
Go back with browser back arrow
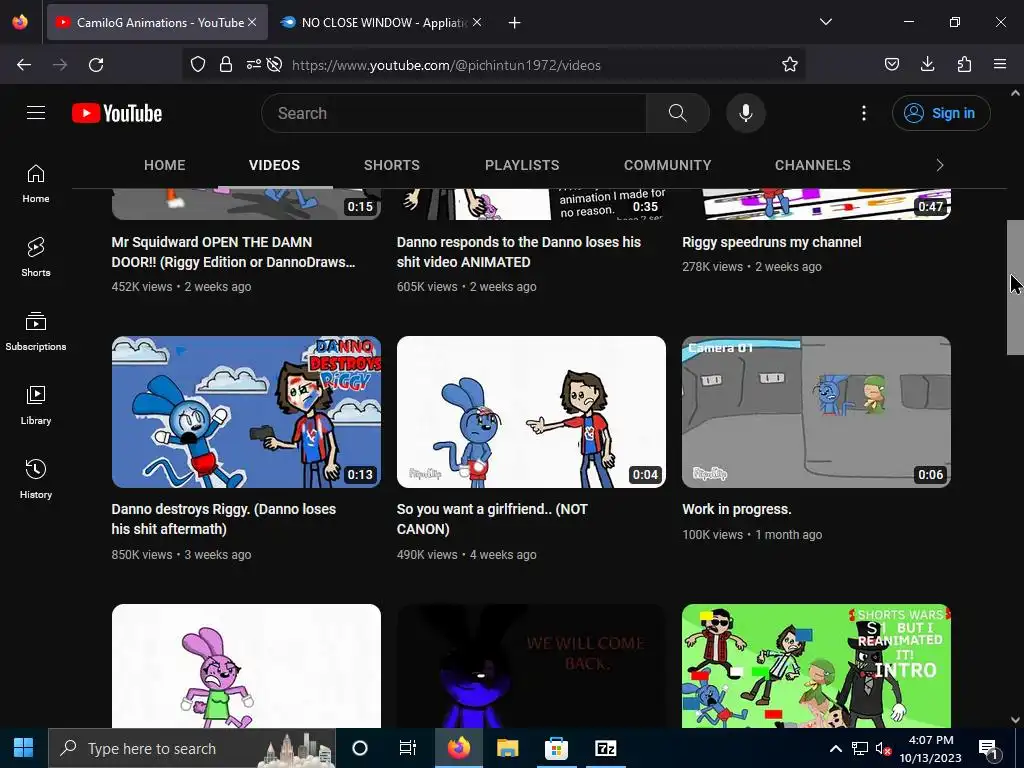click(x=24, y=65)
